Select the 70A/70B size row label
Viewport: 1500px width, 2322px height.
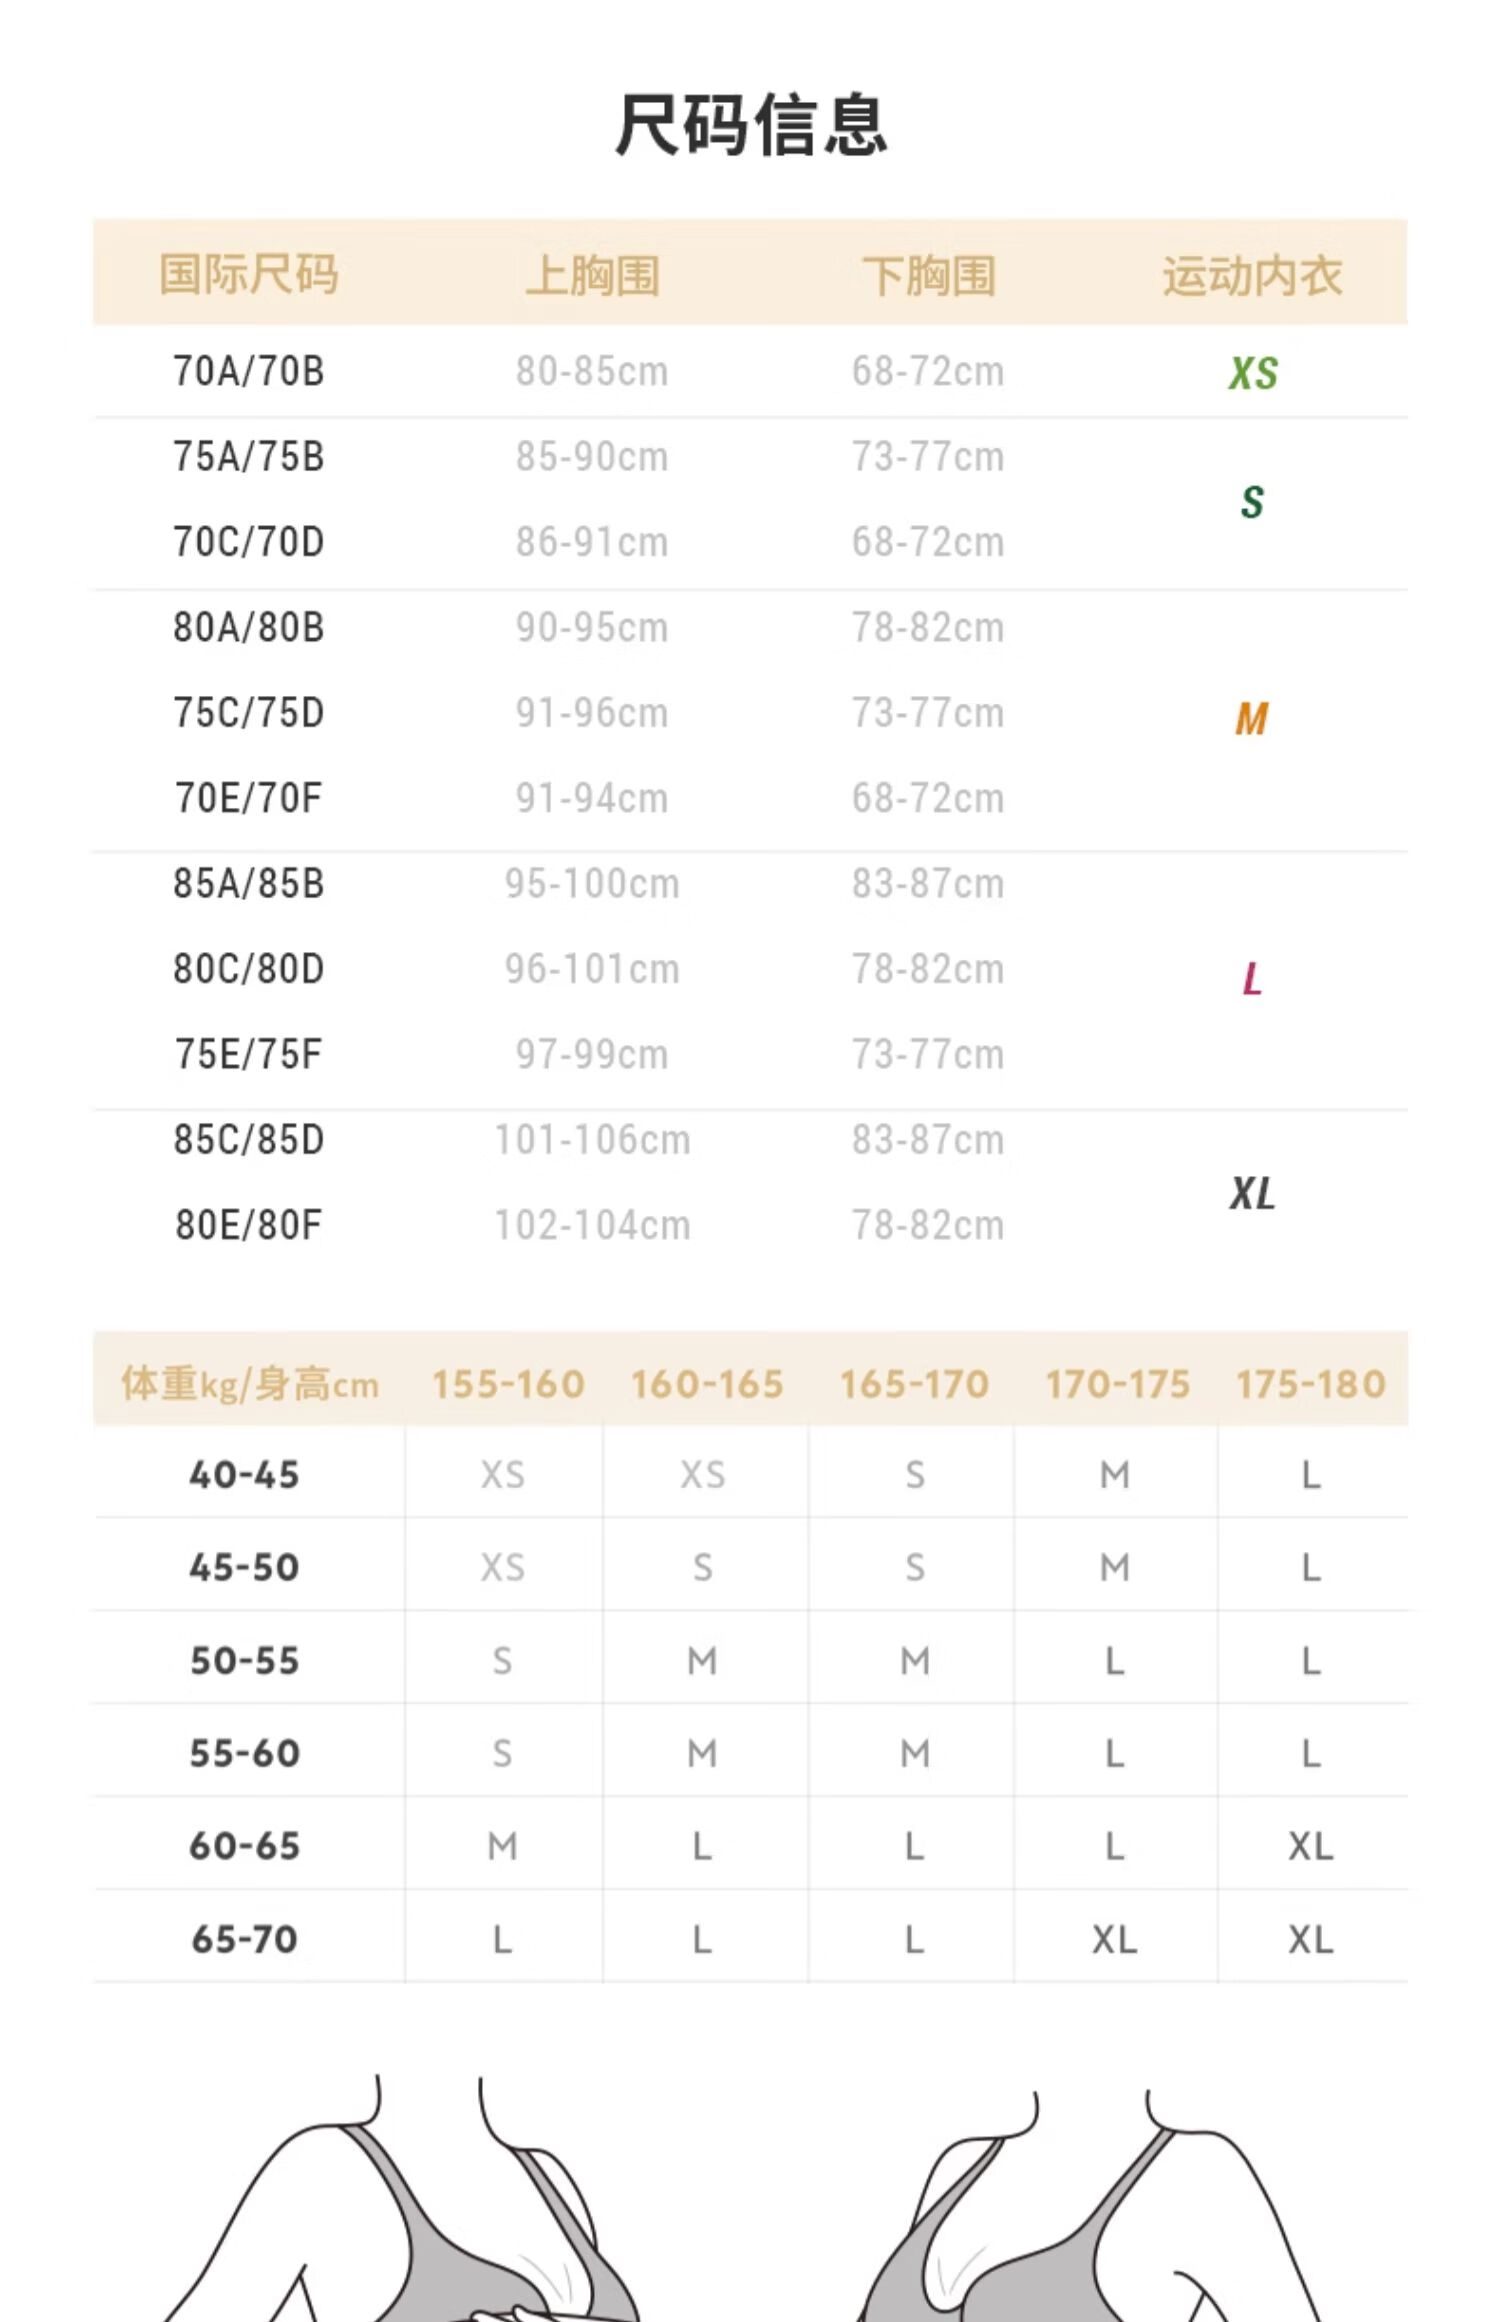pos(249,372)
